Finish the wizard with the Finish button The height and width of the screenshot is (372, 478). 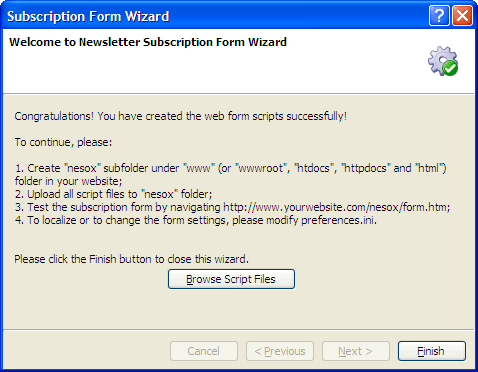click(x=432, y=351)
